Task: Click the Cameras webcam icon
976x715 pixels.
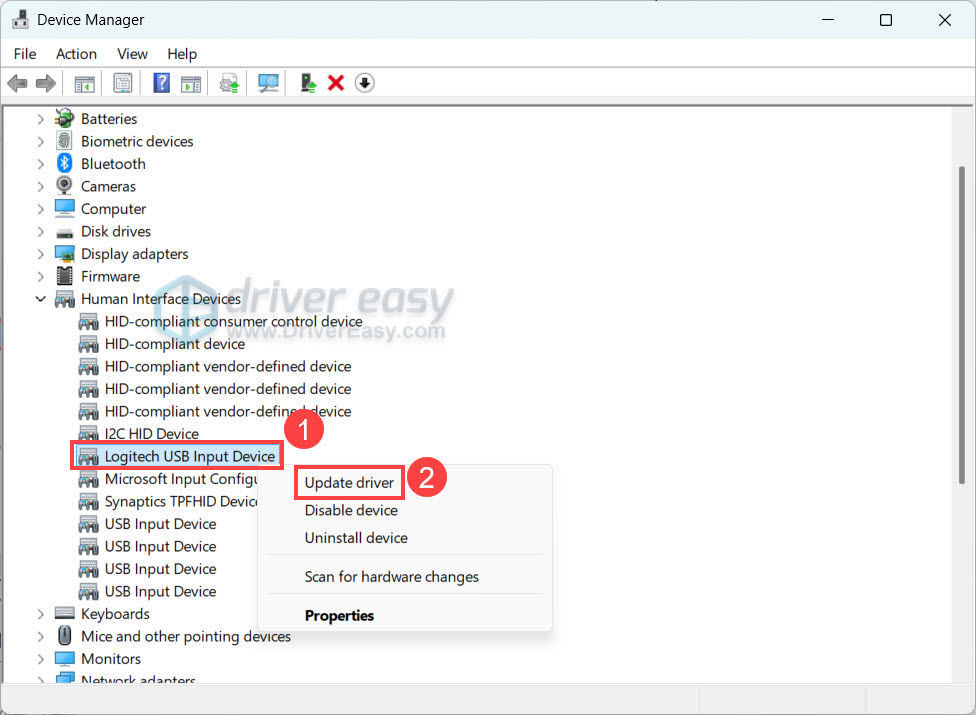Action: (64, 186)
